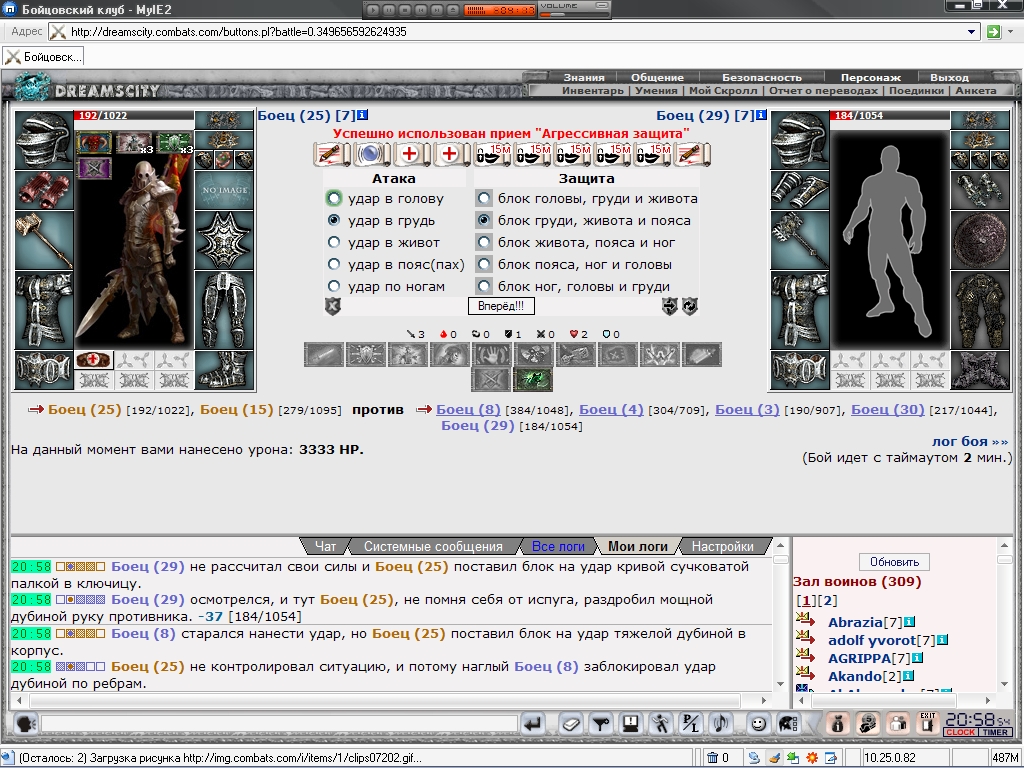
Task: Click the floppy disk save icon
Action: 630,724
